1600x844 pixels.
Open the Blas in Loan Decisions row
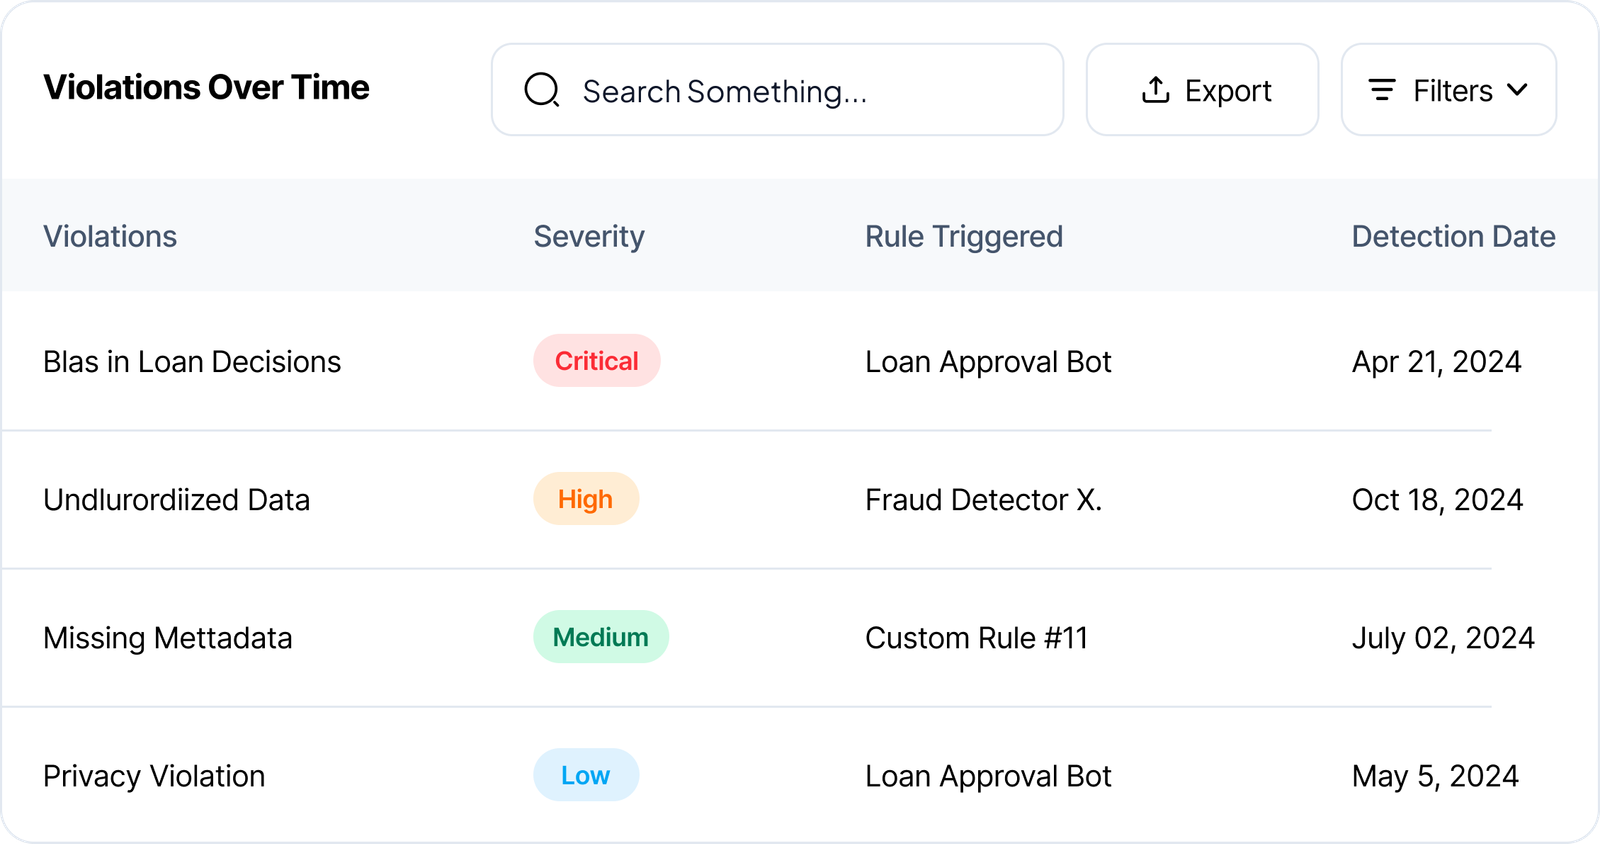click(192, 361)
